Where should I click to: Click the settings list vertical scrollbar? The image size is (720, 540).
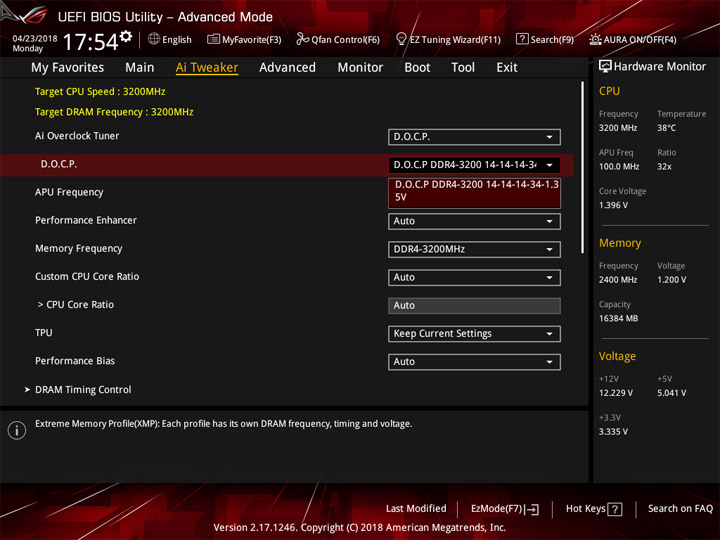[583, 167]
